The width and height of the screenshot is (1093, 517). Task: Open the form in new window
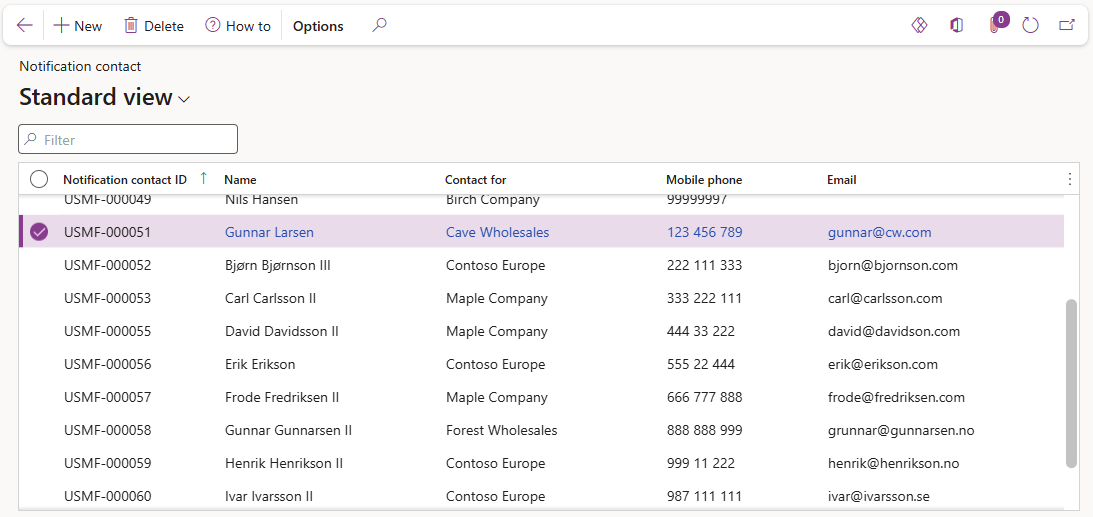coord(1067,26)
